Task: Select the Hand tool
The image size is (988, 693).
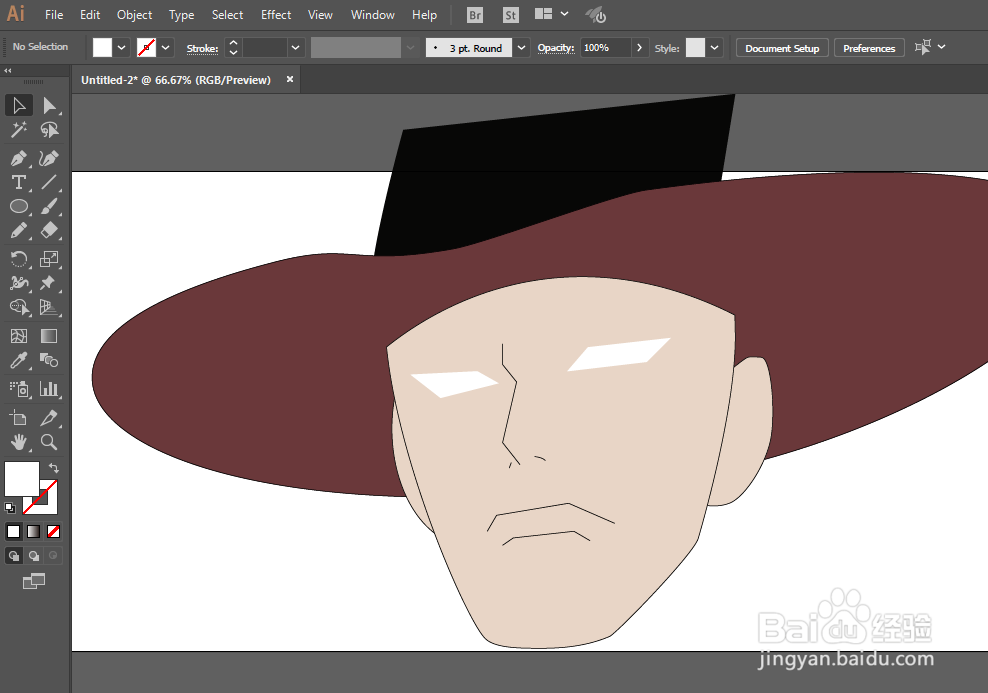Action: coord(19,442)
